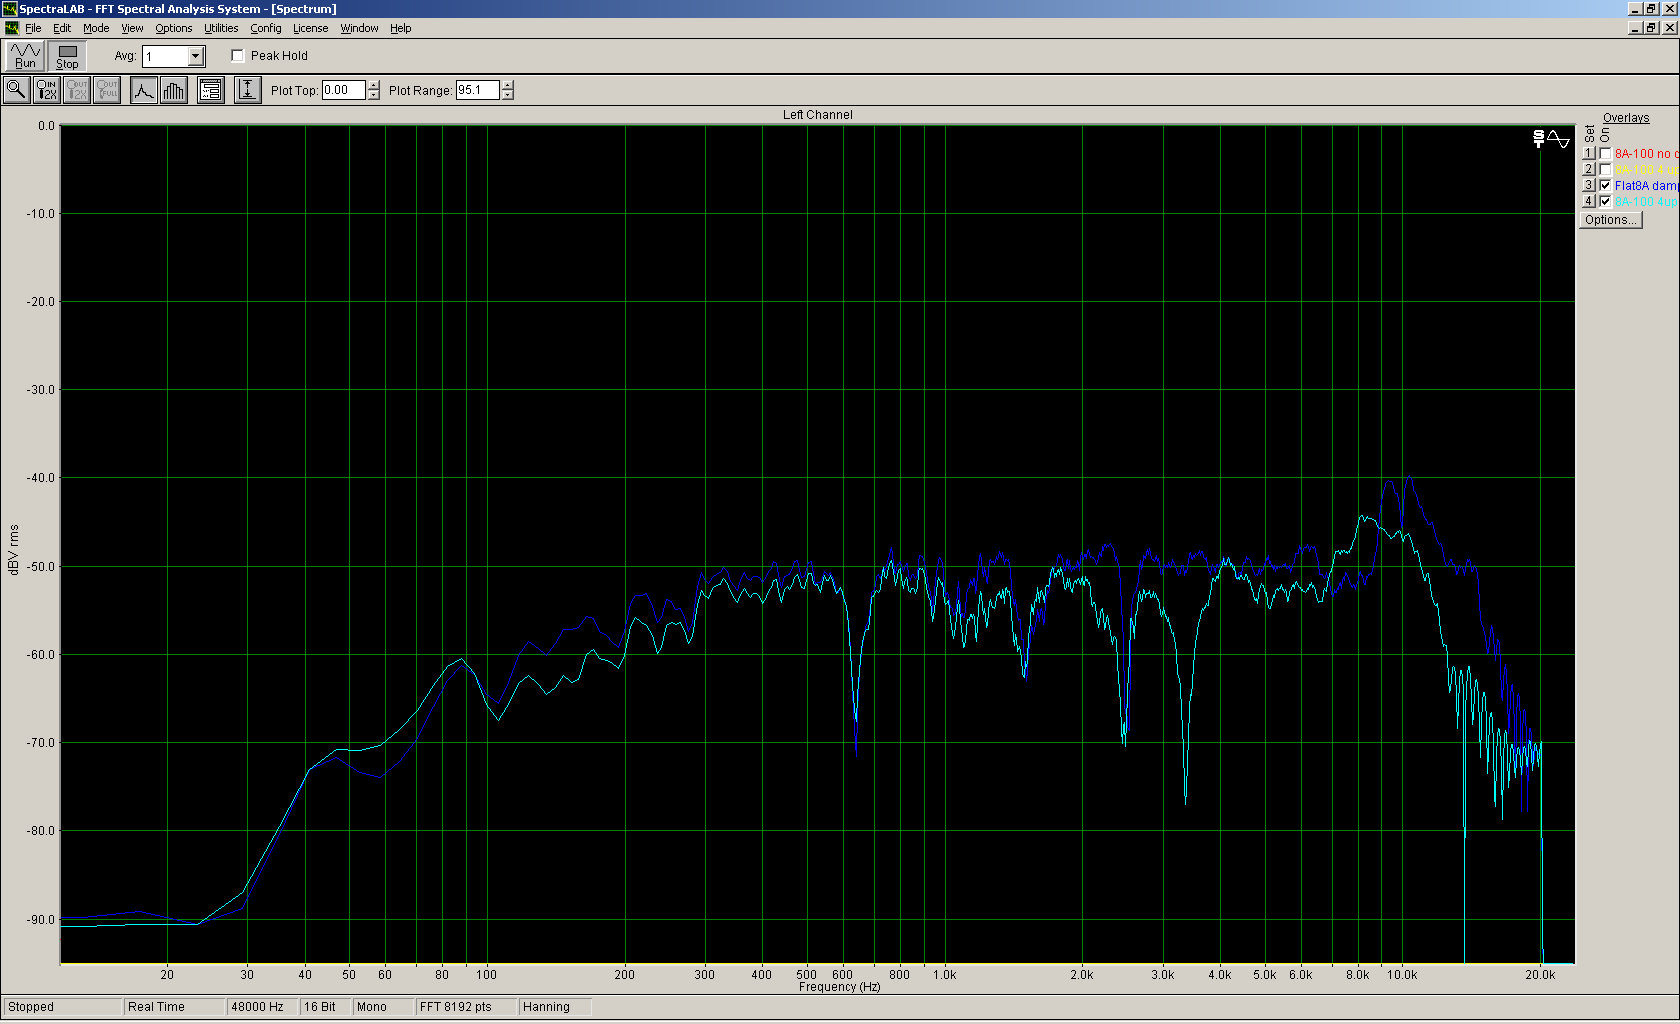
Task: Click the cyan '8A-100 4up' overlay label
Action: pyautogui.click(x=1646, y=202)
